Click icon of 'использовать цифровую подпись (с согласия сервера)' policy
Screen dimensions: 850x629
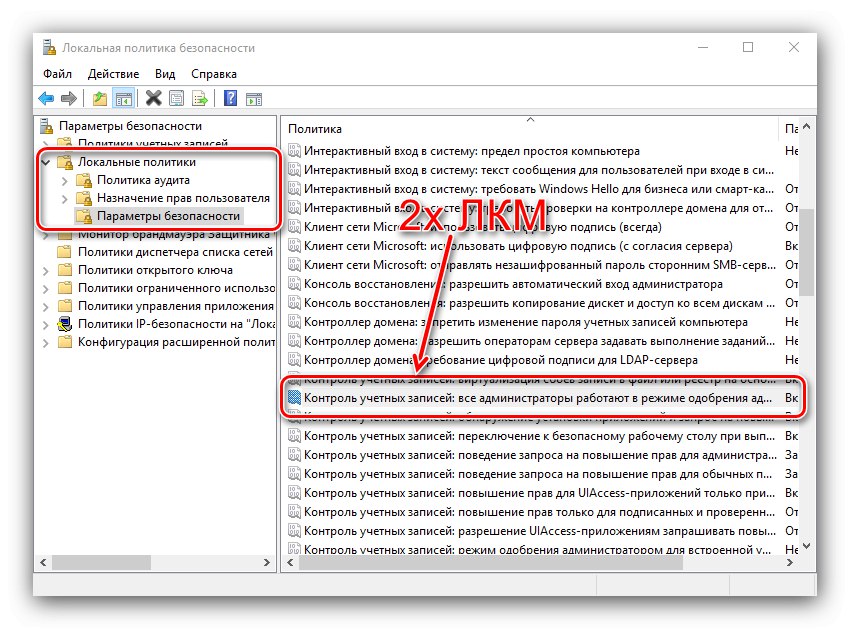[x=294, y=246]
